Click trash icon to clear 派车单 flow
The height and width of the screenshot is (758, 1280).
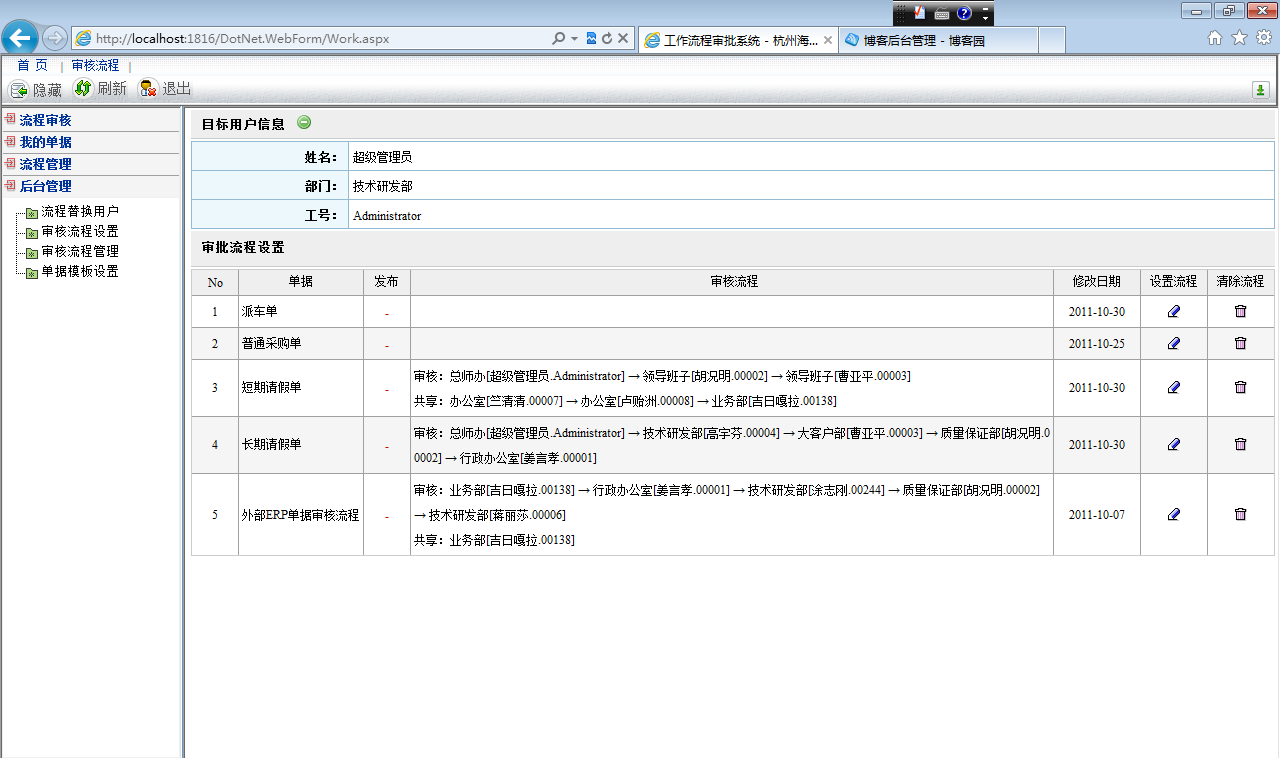1241,311
